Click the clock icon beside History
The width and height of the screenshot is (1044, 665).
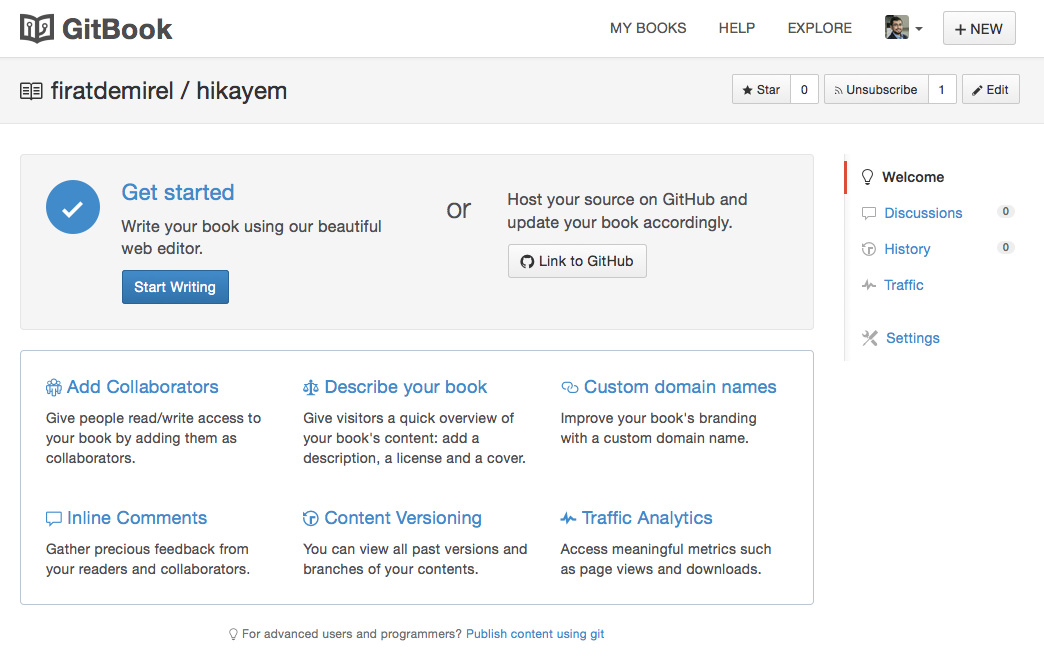[x=869, y=249]
